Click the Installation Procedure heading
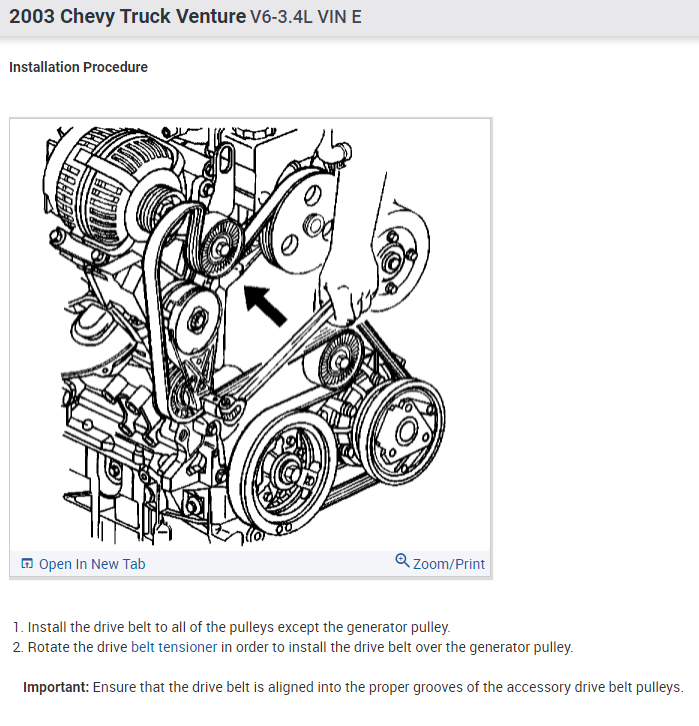Screen dimensions: 699x726 (78, 67)
